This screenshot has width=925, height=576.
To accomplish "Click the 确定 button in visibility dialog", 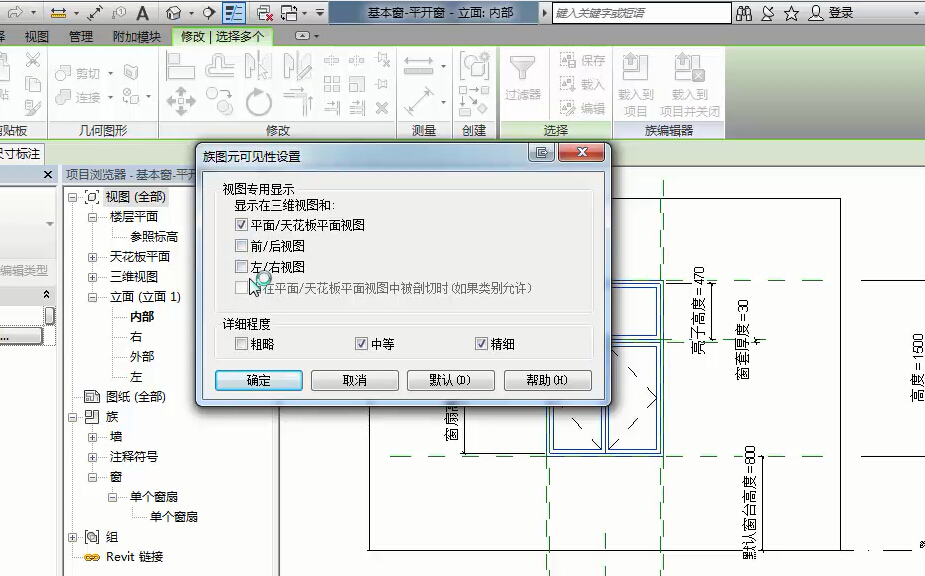I will [258, 381].
